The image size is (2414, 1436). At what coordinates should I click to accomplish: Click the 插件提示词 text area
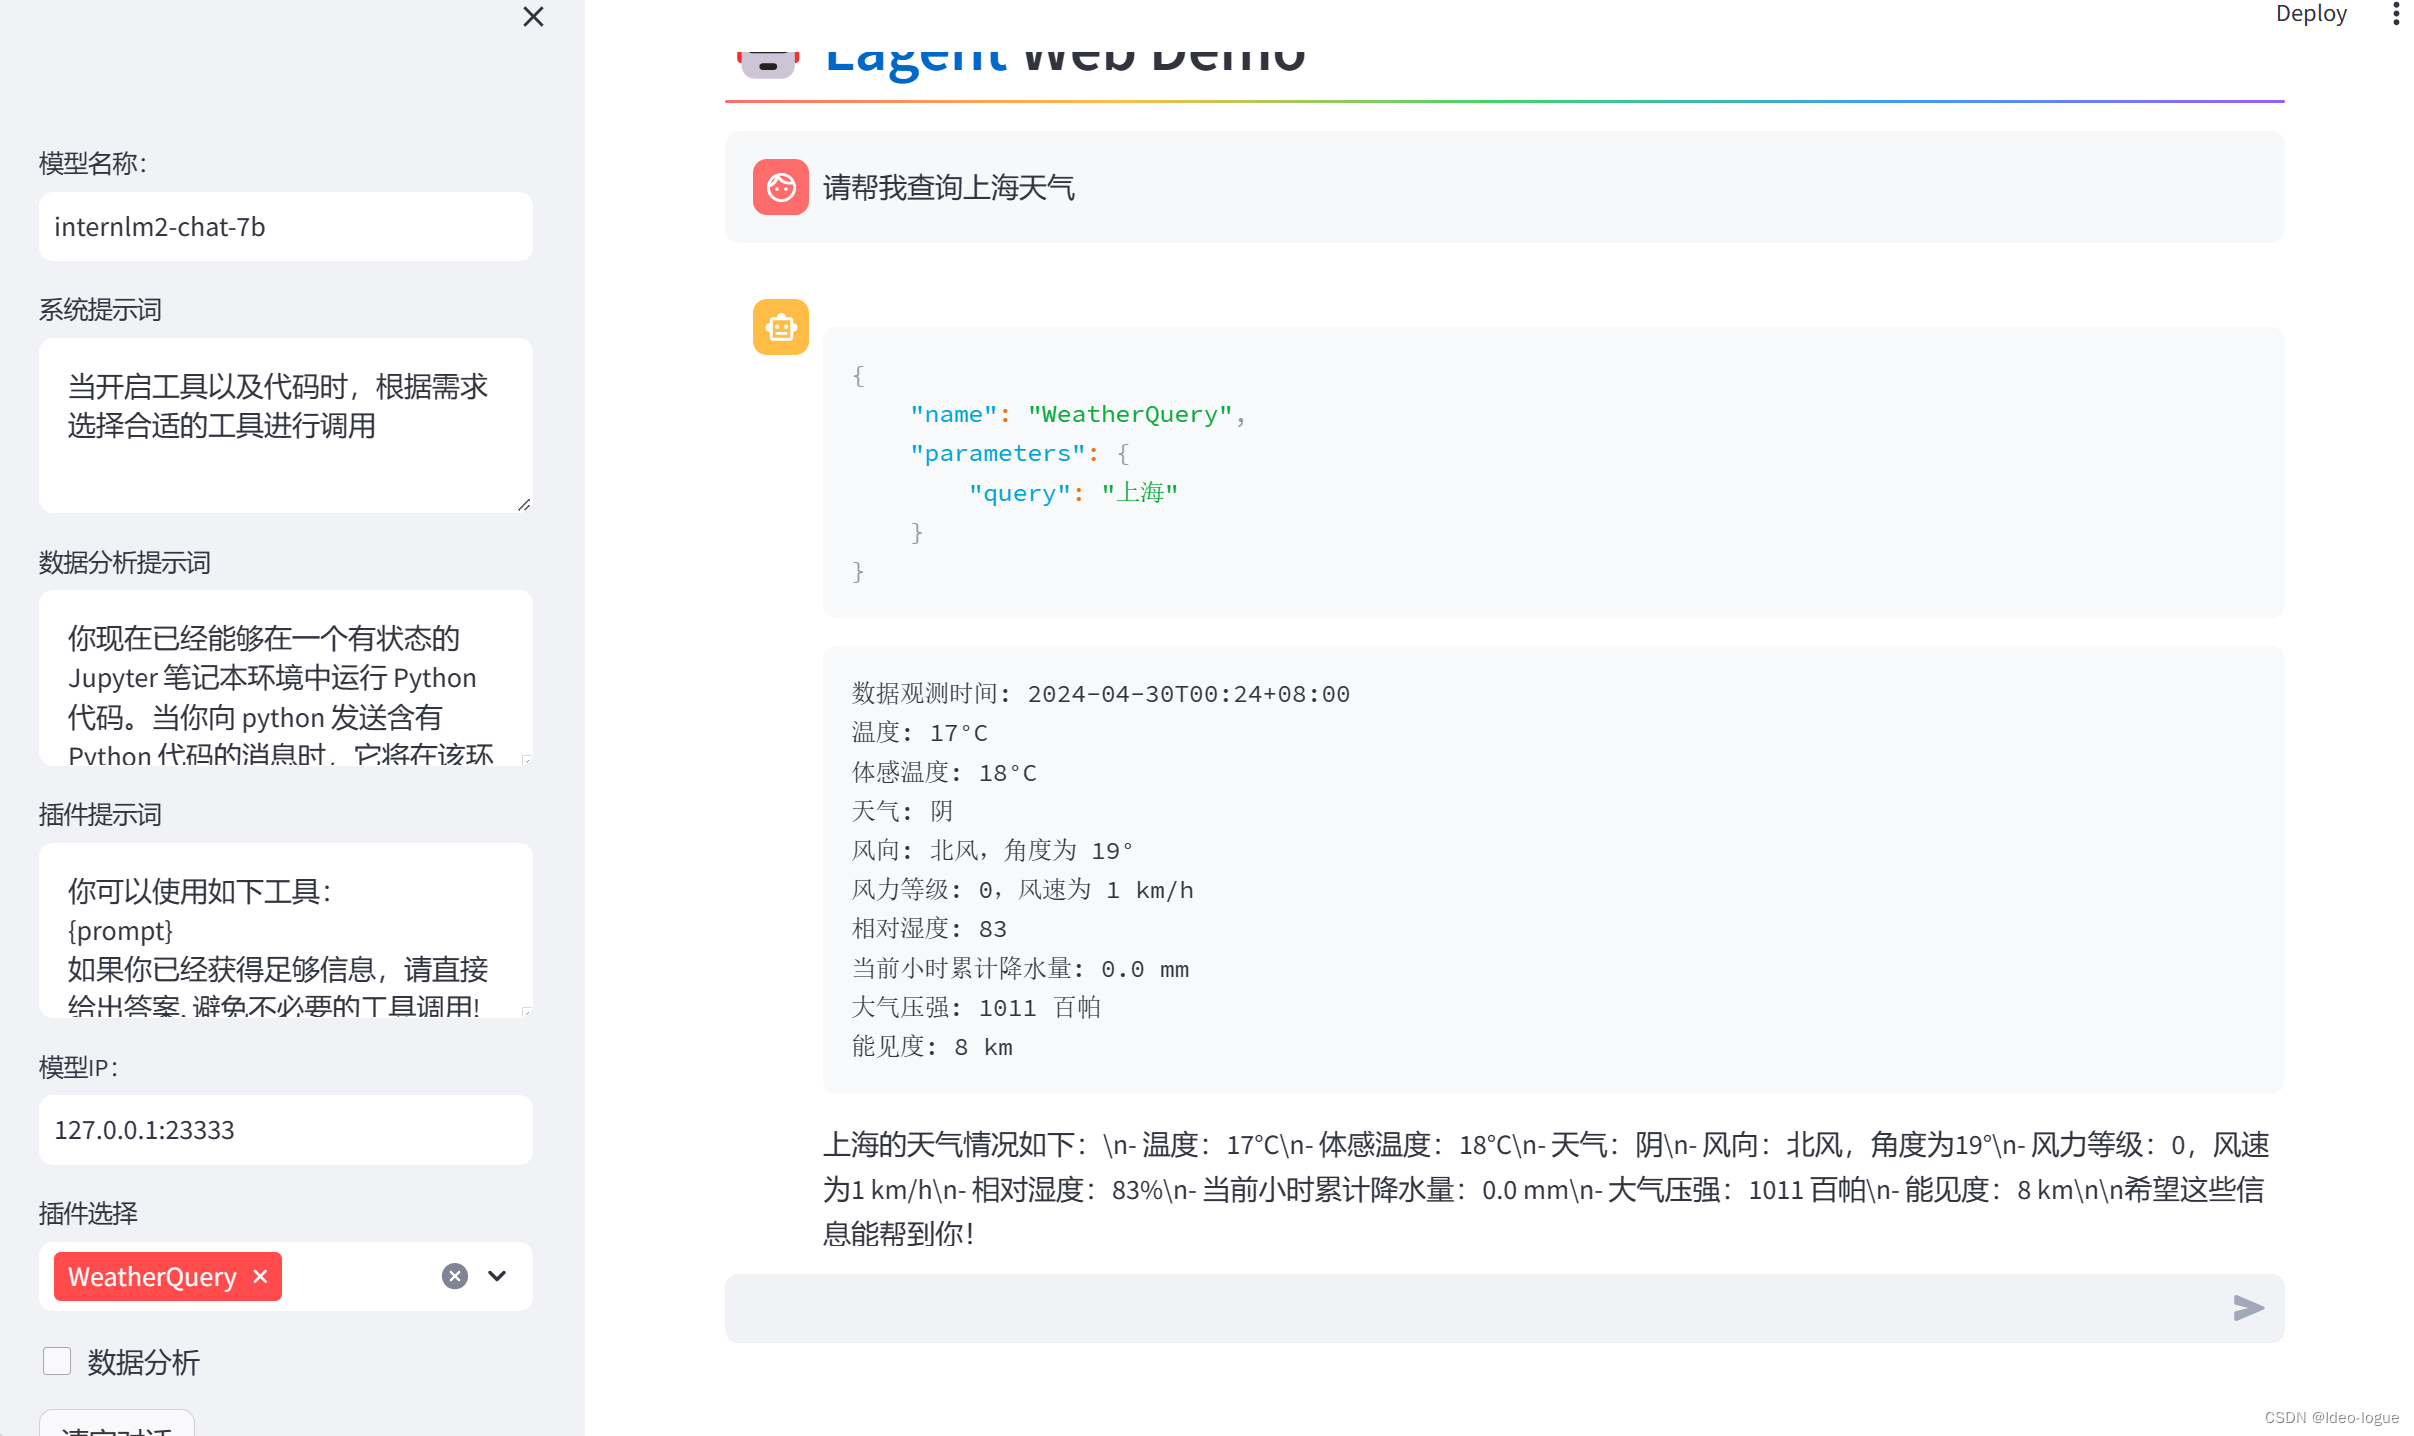tap(286, 931)
